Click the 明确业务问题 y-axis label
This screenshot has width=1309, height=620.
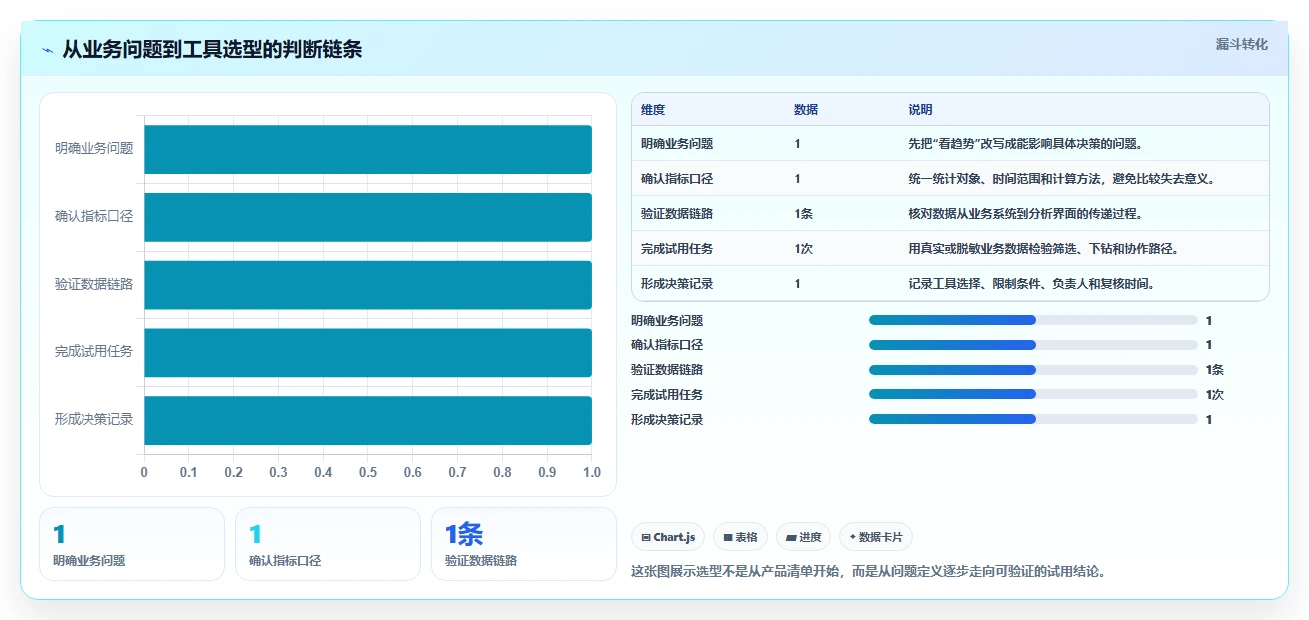tap(94, 149)
